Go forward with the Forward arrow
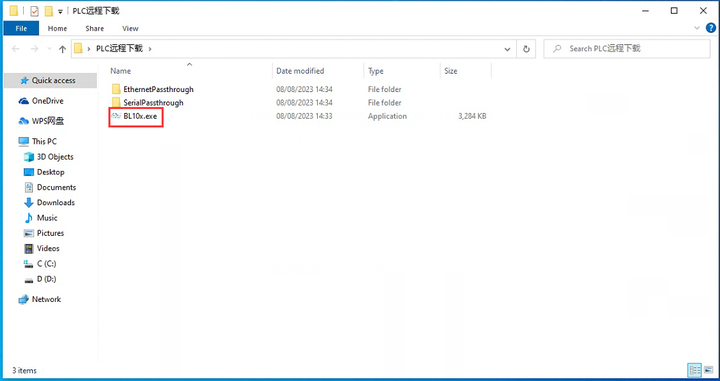This screenshot has height=381, width=720. tap(34, 49)
